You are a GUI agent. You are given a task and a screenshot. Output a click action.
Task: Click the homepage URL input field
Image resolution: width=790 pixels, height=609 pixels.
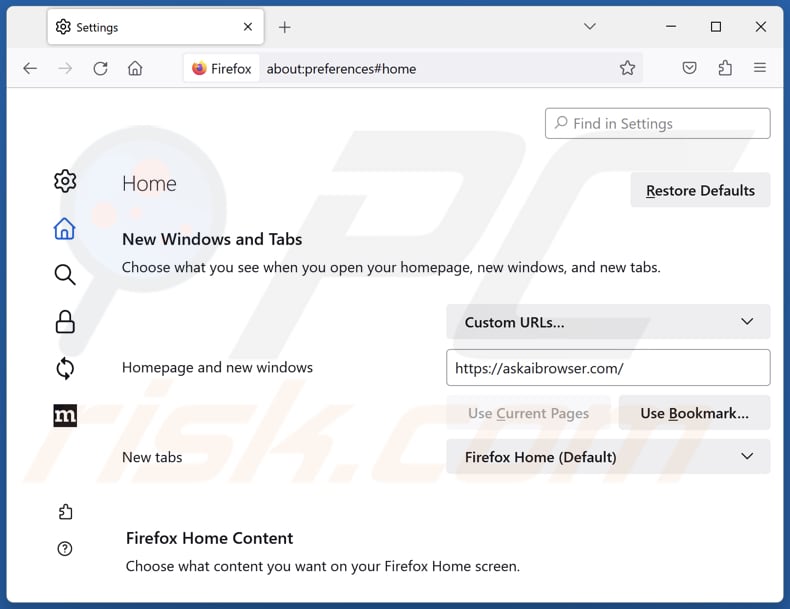(x=608, y=368)
